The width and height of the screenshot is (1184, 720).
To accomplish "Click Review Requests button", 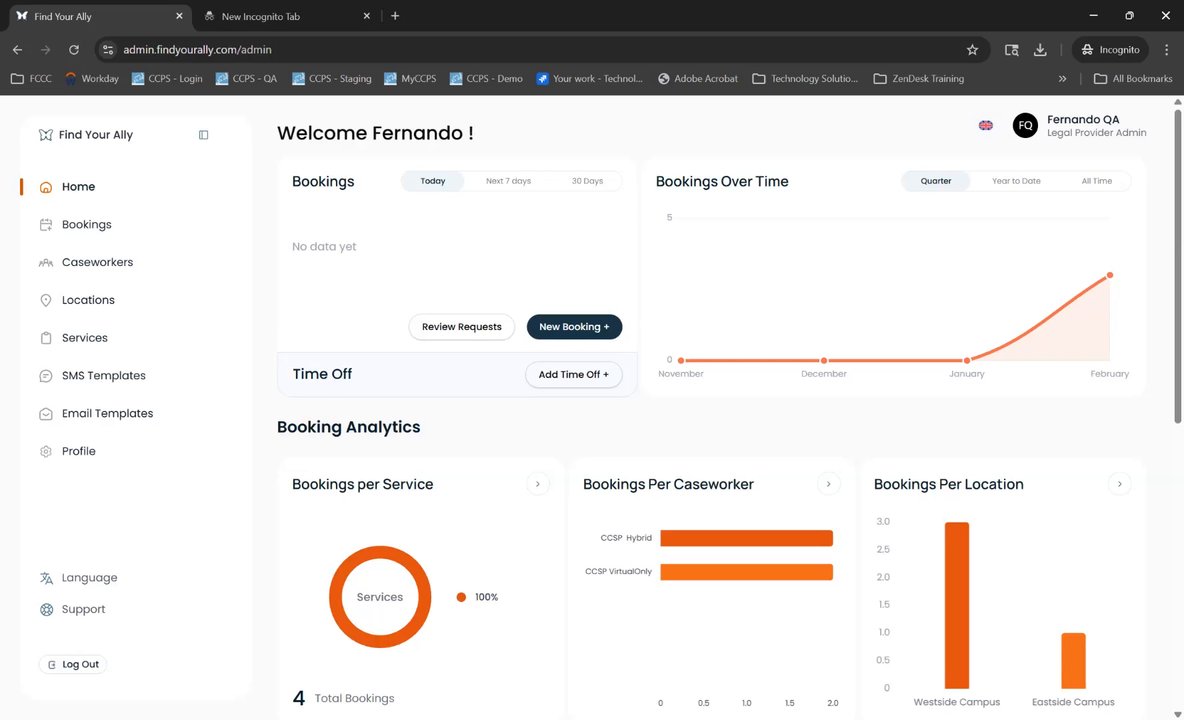I will coord(461,327).
